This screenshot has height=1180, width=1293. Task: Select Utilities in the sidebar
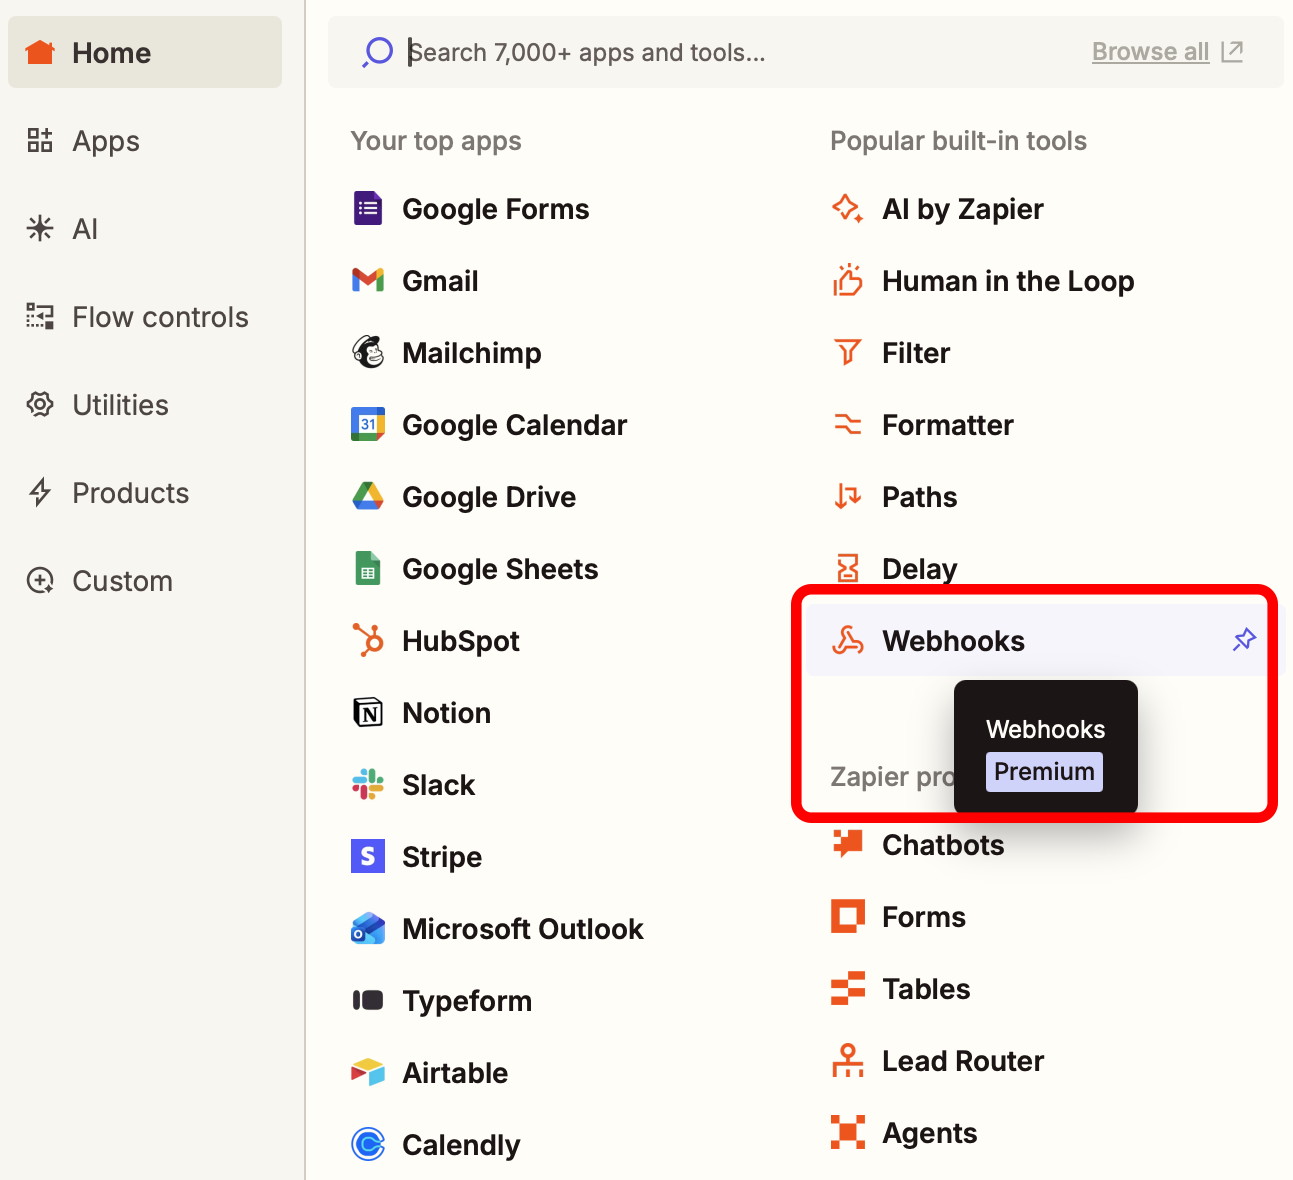(119, 404)
